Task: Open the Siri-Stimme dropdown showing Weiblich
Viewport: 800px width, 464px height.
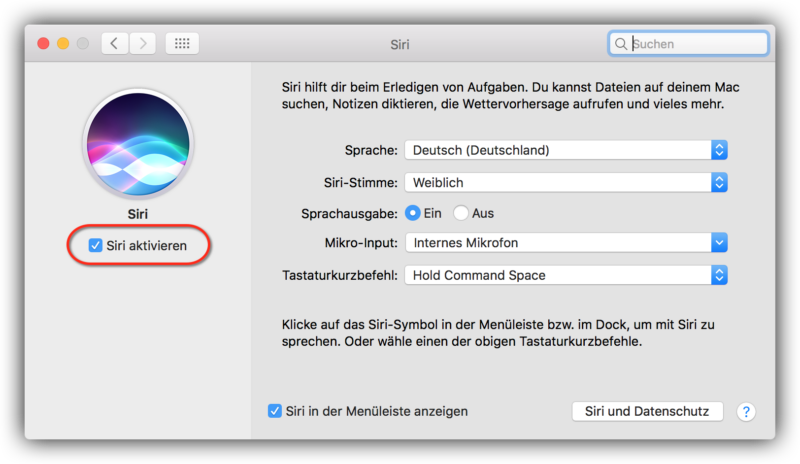Action: tap(566, 182)
